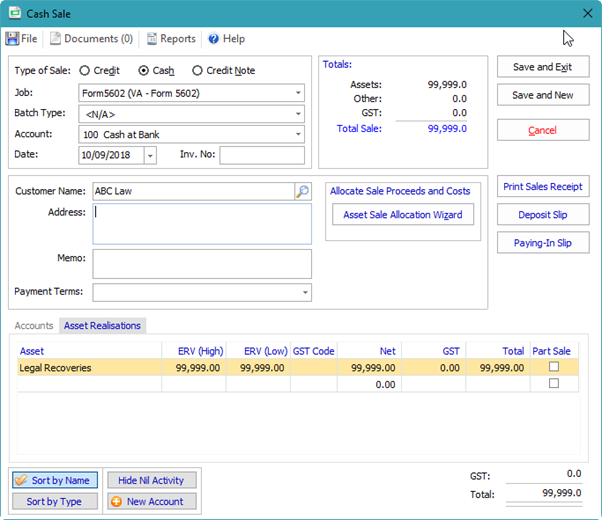Click the File save disk icon
This screenshot has height=520, width=602.
point(12,39)
